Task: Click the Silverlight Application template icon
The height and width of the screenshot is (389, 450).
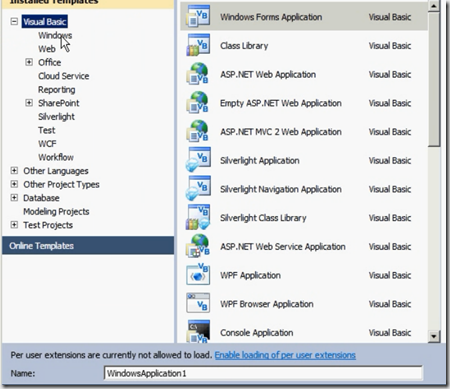Action: coord(198,160)
